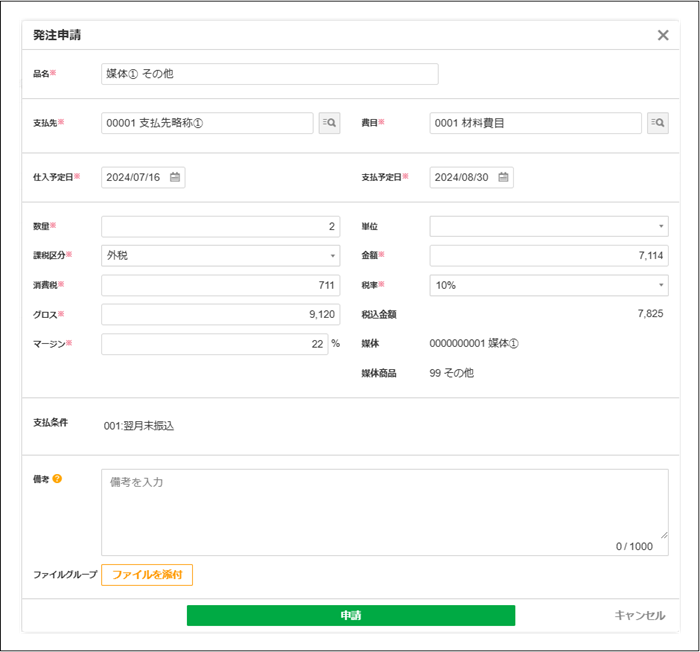Click the search icon next to 支払先 field
Screen dimensions: 700x652
[329, 123]
